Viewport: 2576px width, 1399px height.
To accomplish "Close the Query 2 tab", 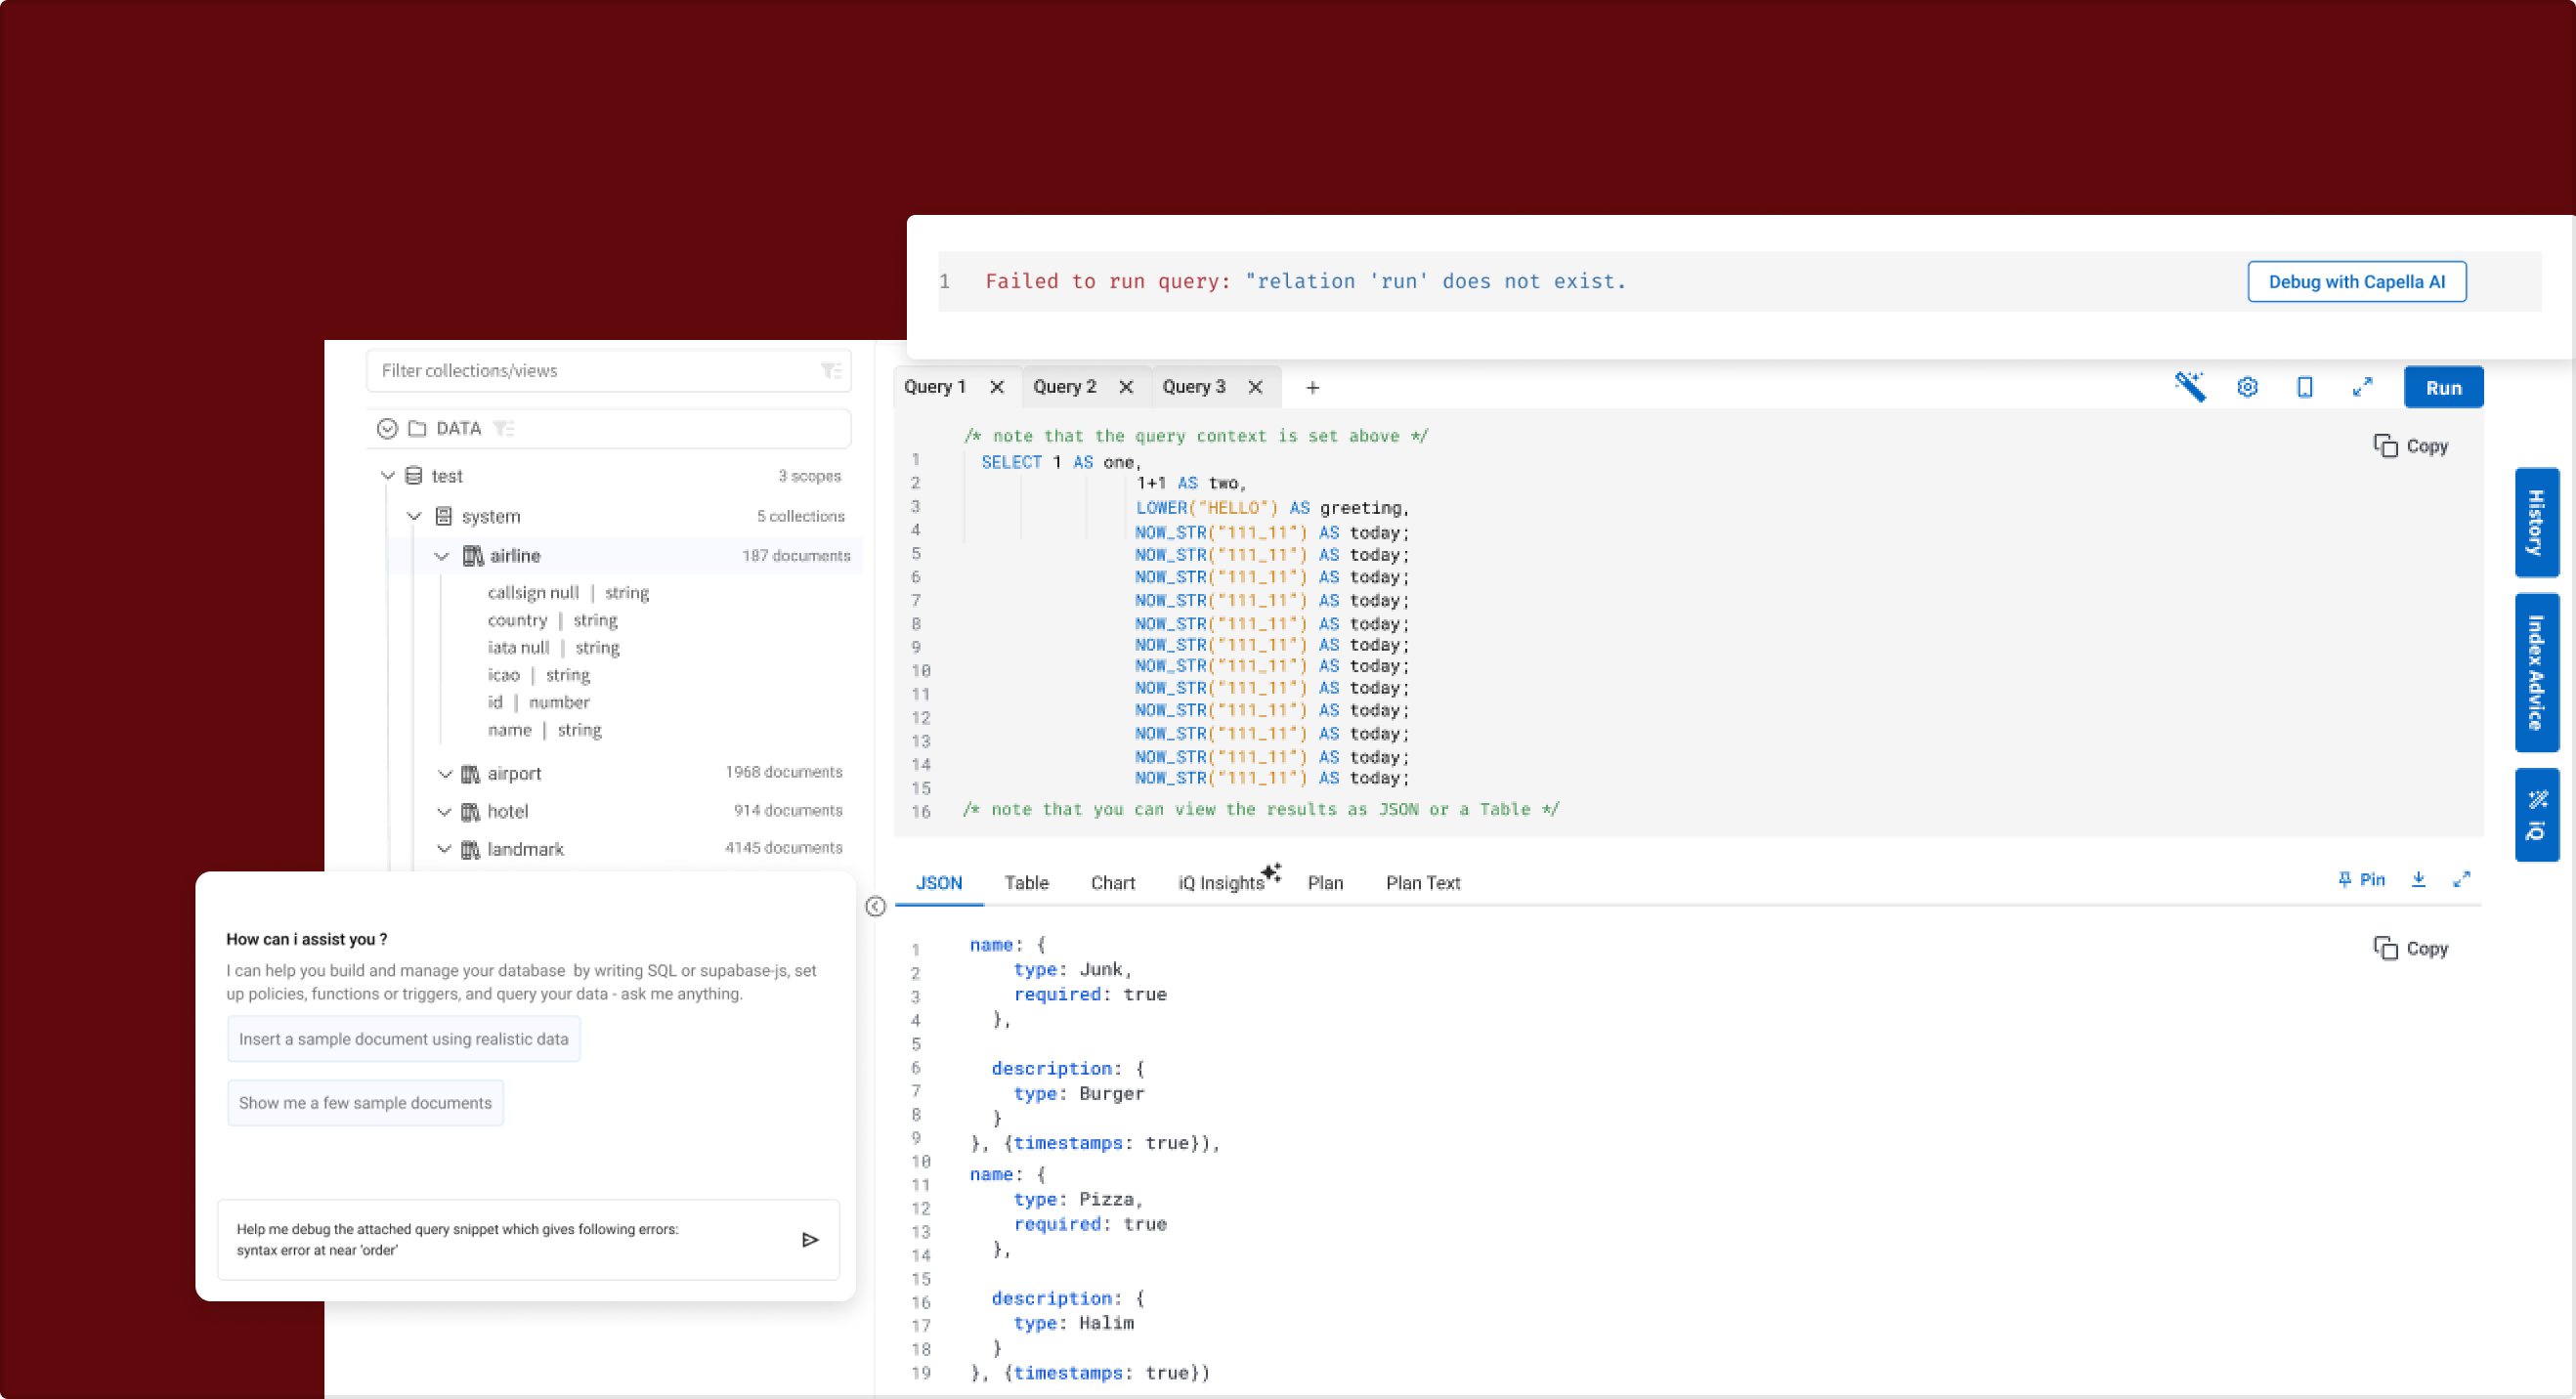I will tap(1125, 387).
